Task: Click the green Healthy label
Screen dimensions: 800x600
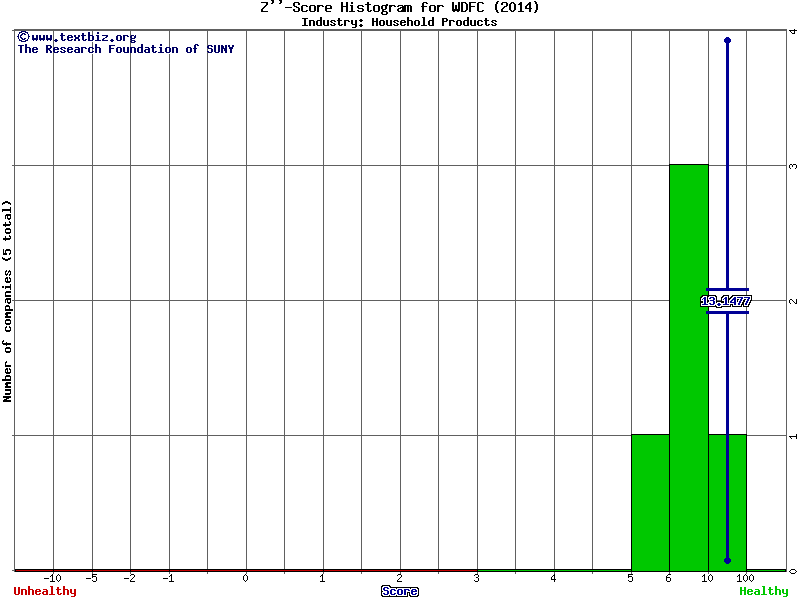Action: click(x=764, y=591)
